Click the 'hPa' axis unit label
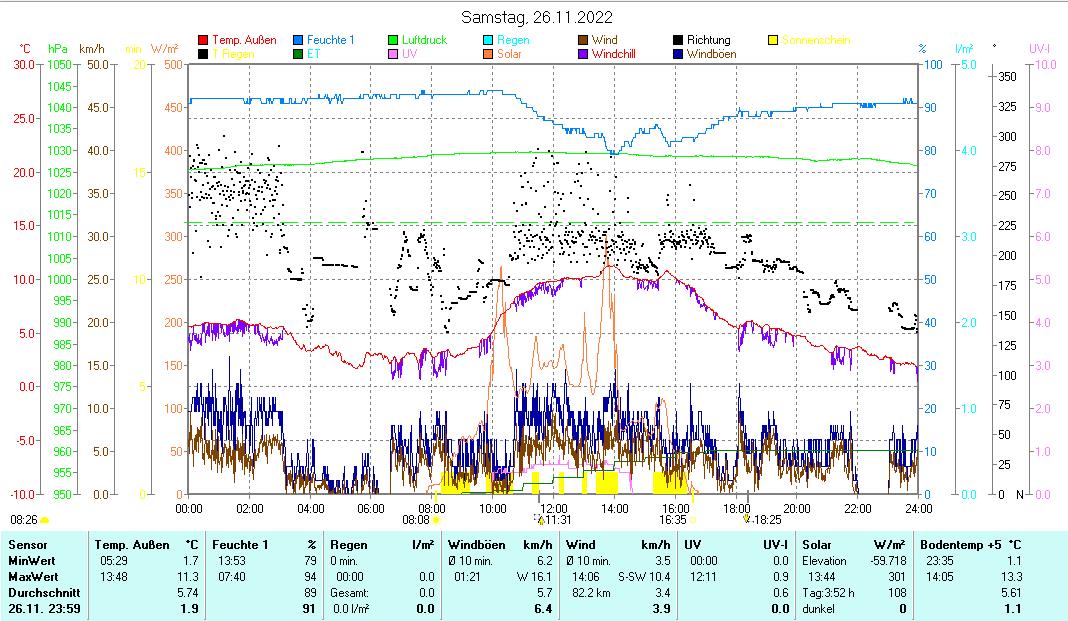Image resolution: width=1068 pixels, height=621 pixels. 58,49
